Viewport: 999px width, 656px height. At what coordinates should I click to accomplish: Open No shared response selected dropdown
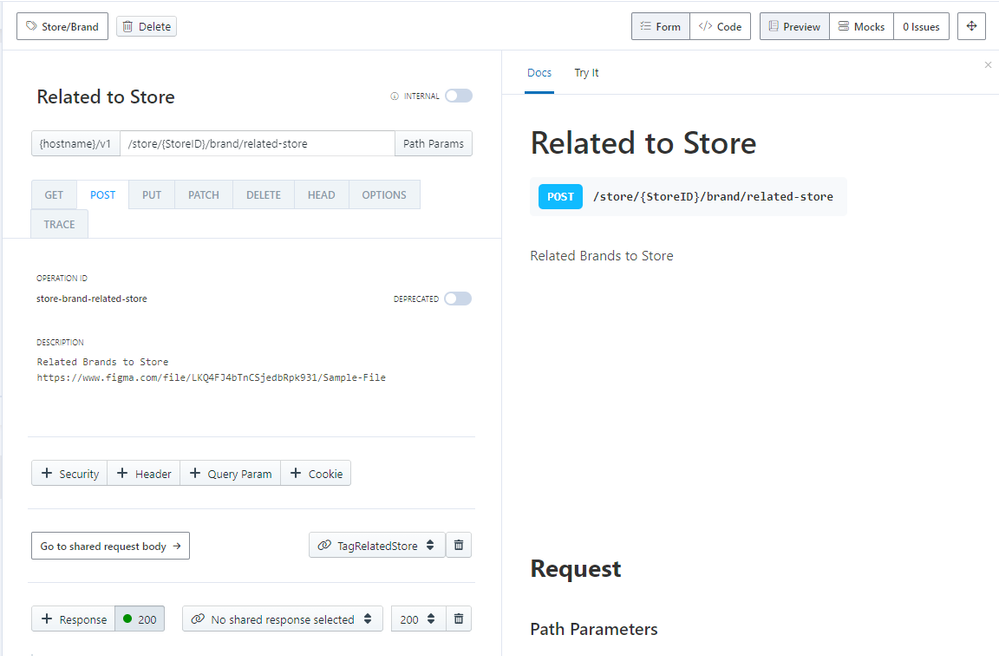point(282,619)
